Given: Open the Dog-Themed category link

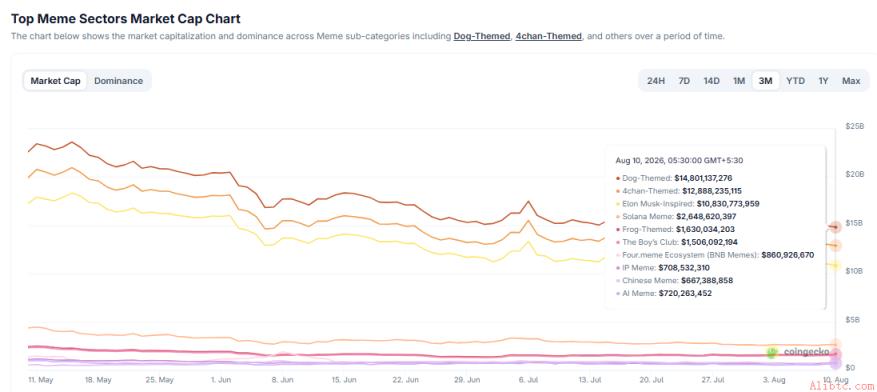Looking at the screenshot, I should (482, 36).
